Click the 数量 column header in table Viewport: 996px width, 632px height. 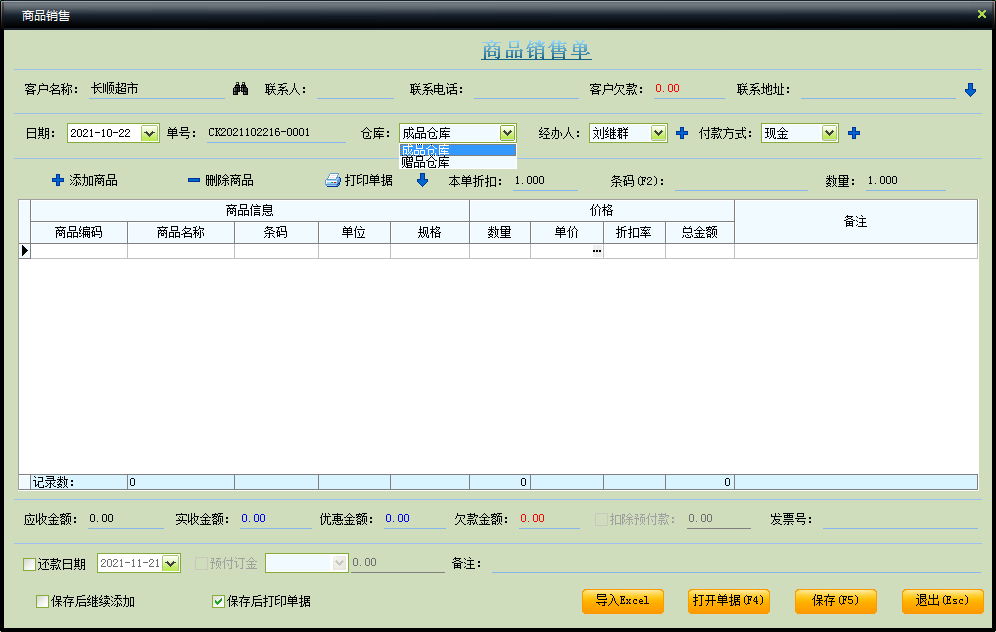[x=500, y=232]
